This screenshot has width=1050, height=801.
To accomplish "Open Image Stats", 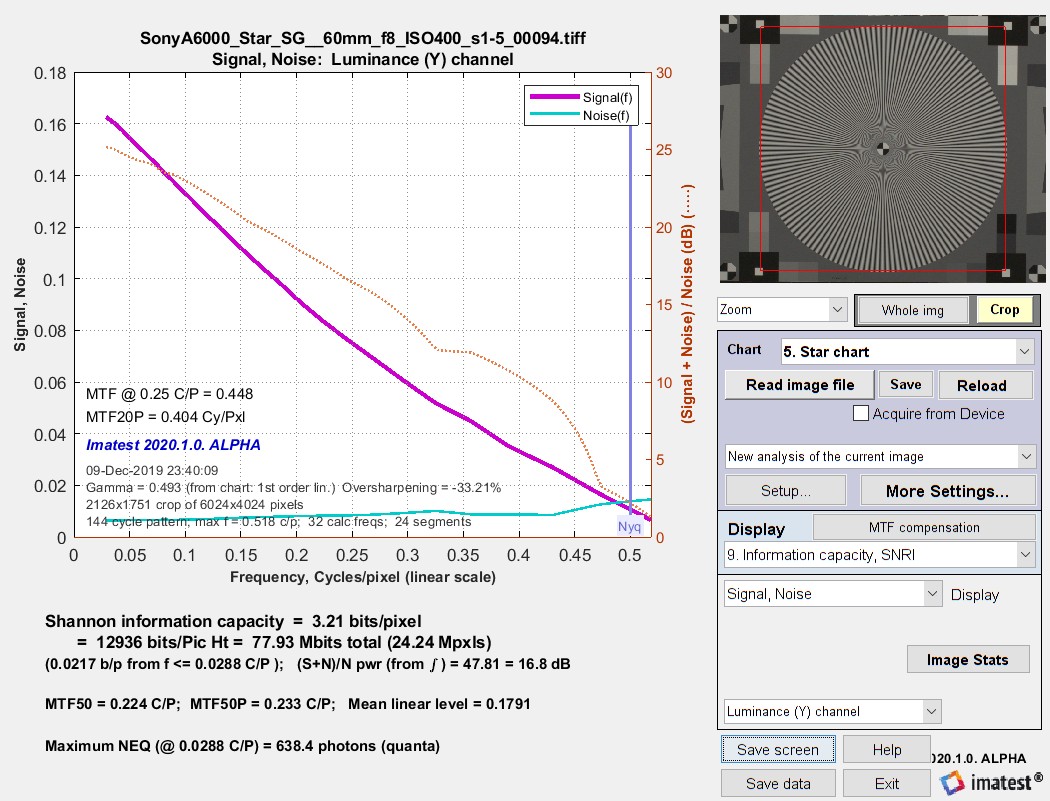I will (968, 660).
